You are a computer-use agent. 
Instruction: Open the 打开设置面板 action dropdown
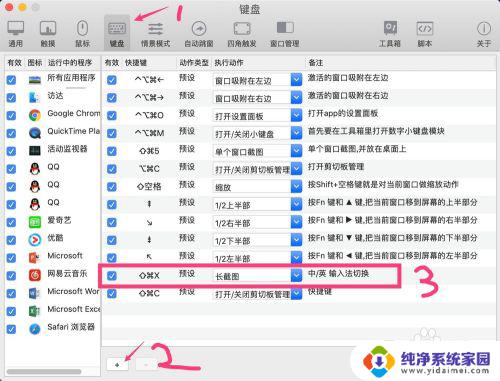coord(296,116)
